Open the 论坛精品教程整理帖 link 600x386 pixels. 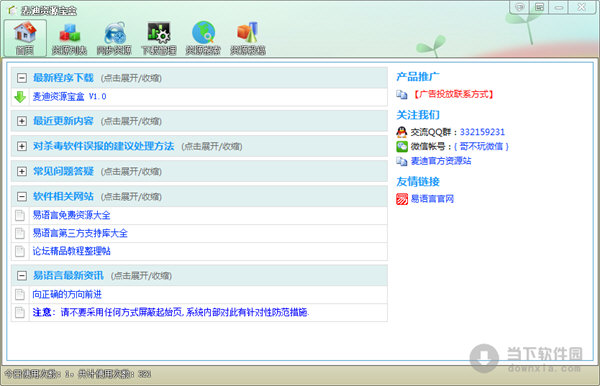tap(72, 251)
